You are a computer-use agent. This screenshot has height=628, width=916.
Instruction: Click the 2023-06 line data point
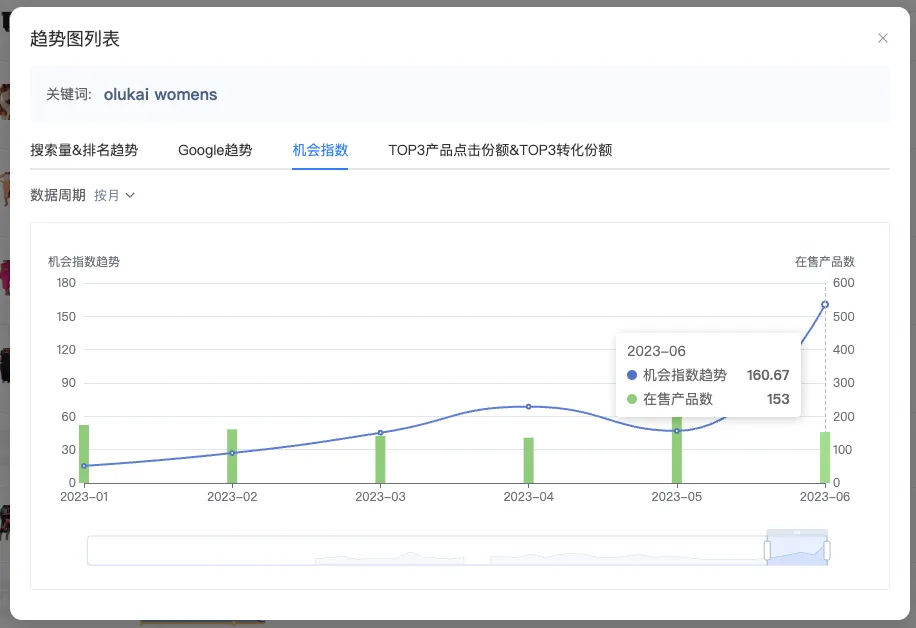(825, 304)
